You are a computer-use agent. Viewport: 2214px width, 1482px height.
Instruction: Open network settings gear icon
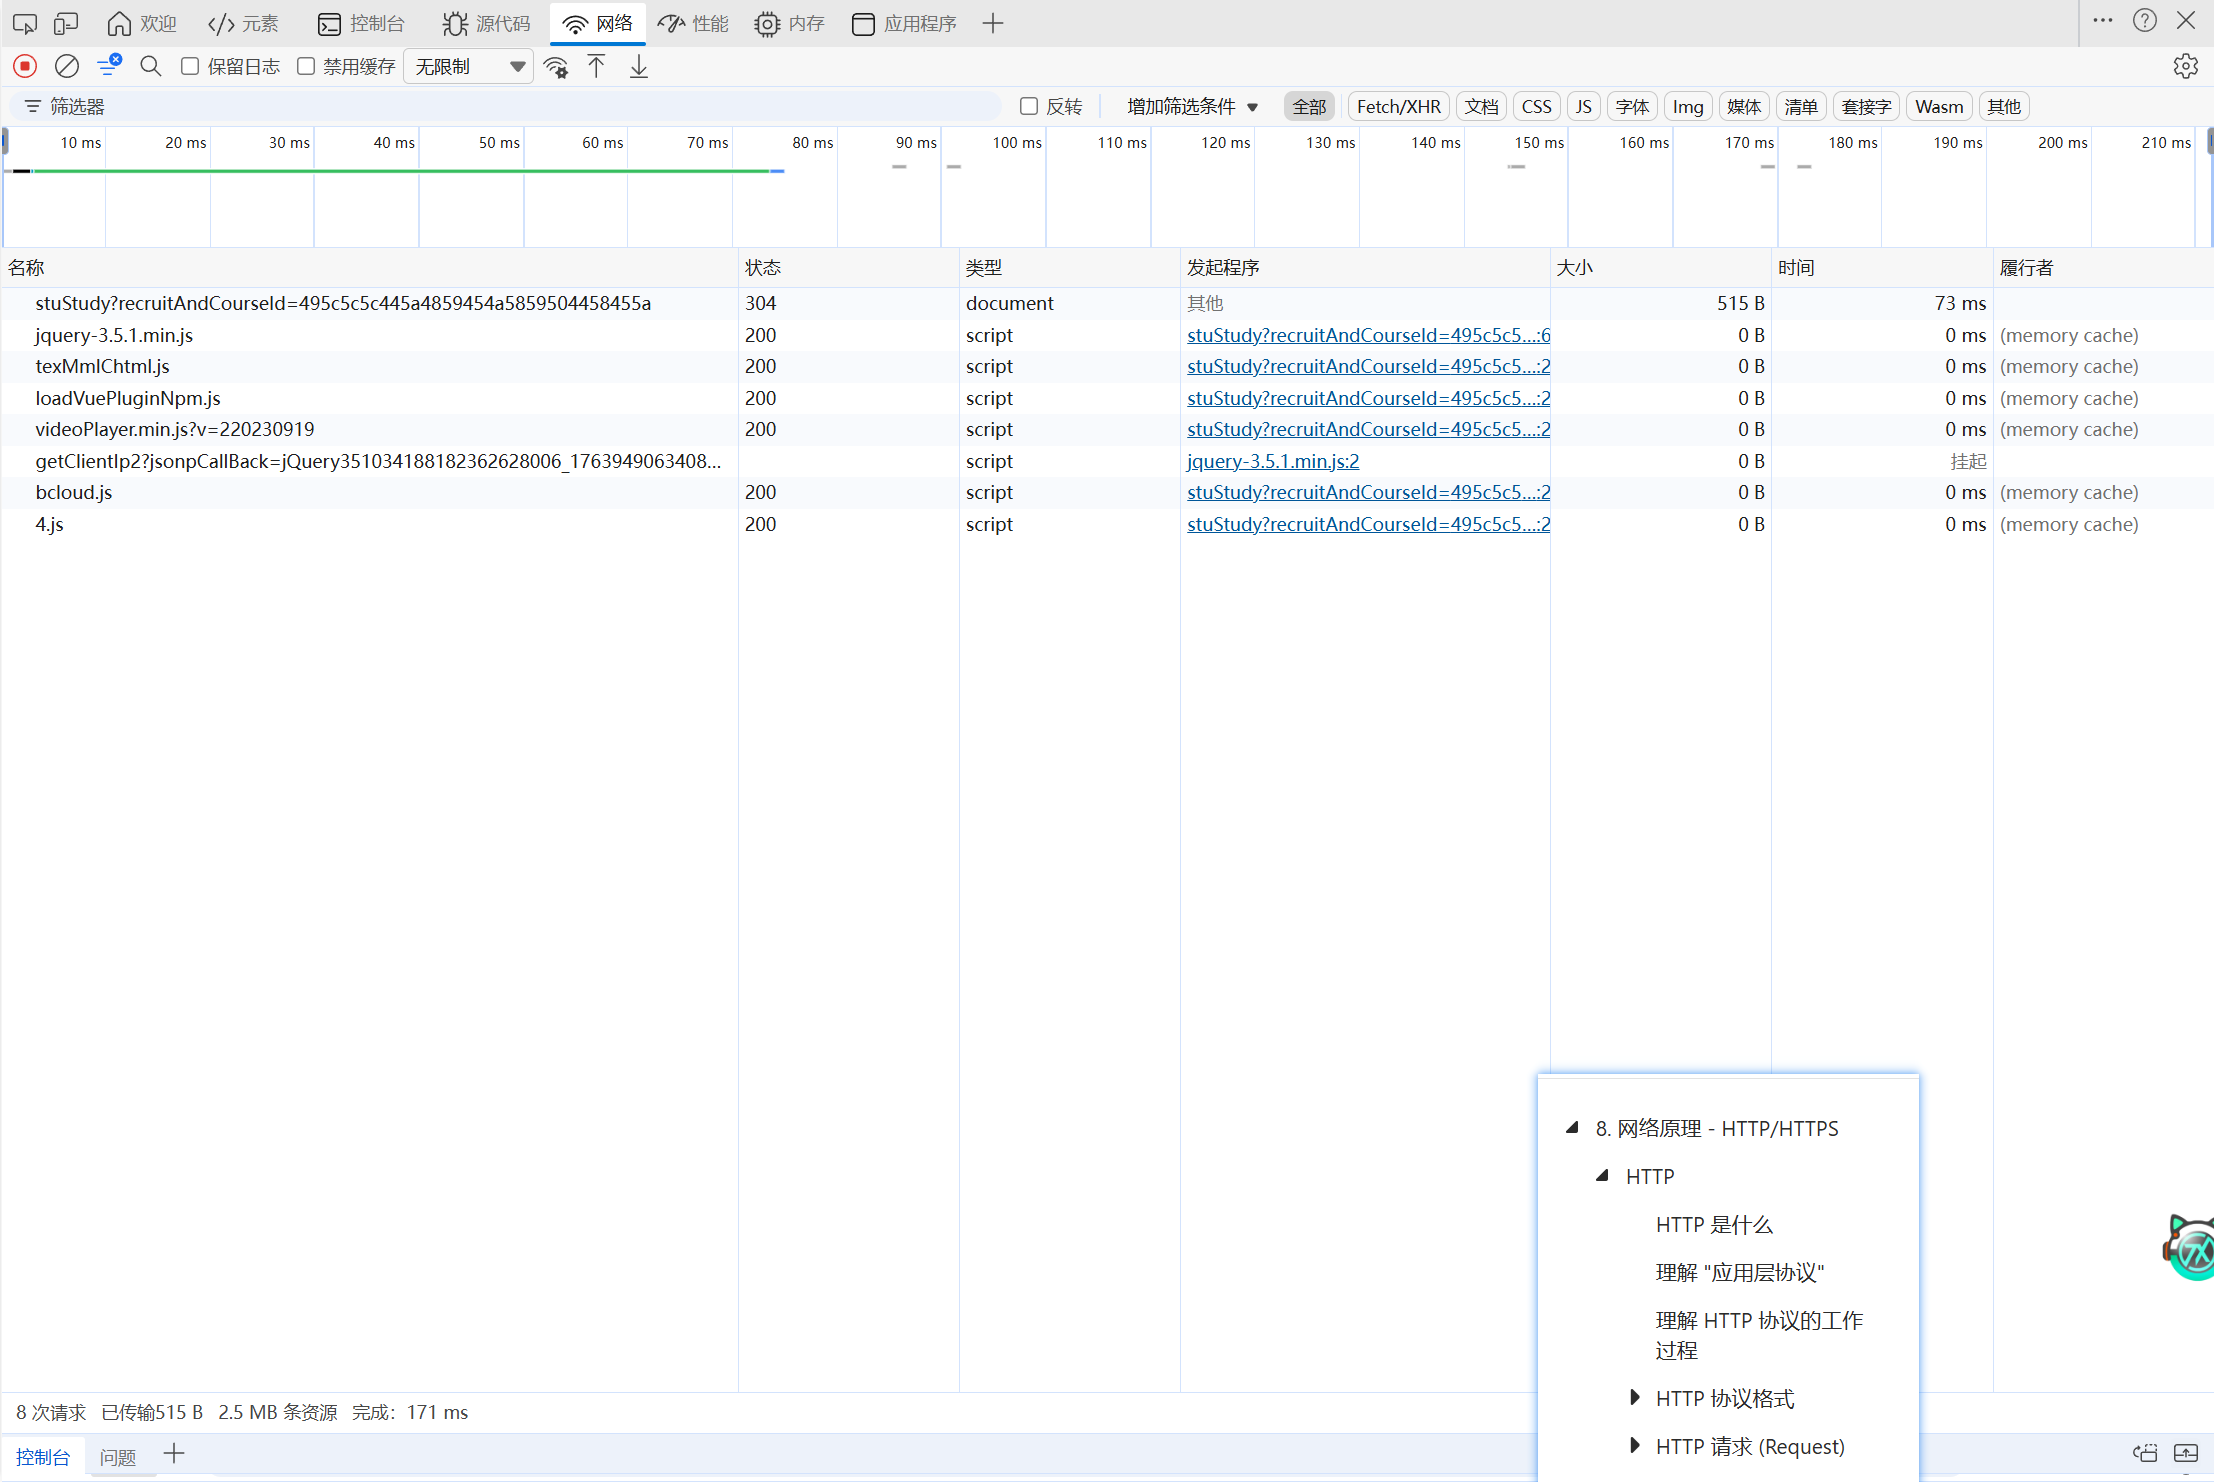(2185, 66)
